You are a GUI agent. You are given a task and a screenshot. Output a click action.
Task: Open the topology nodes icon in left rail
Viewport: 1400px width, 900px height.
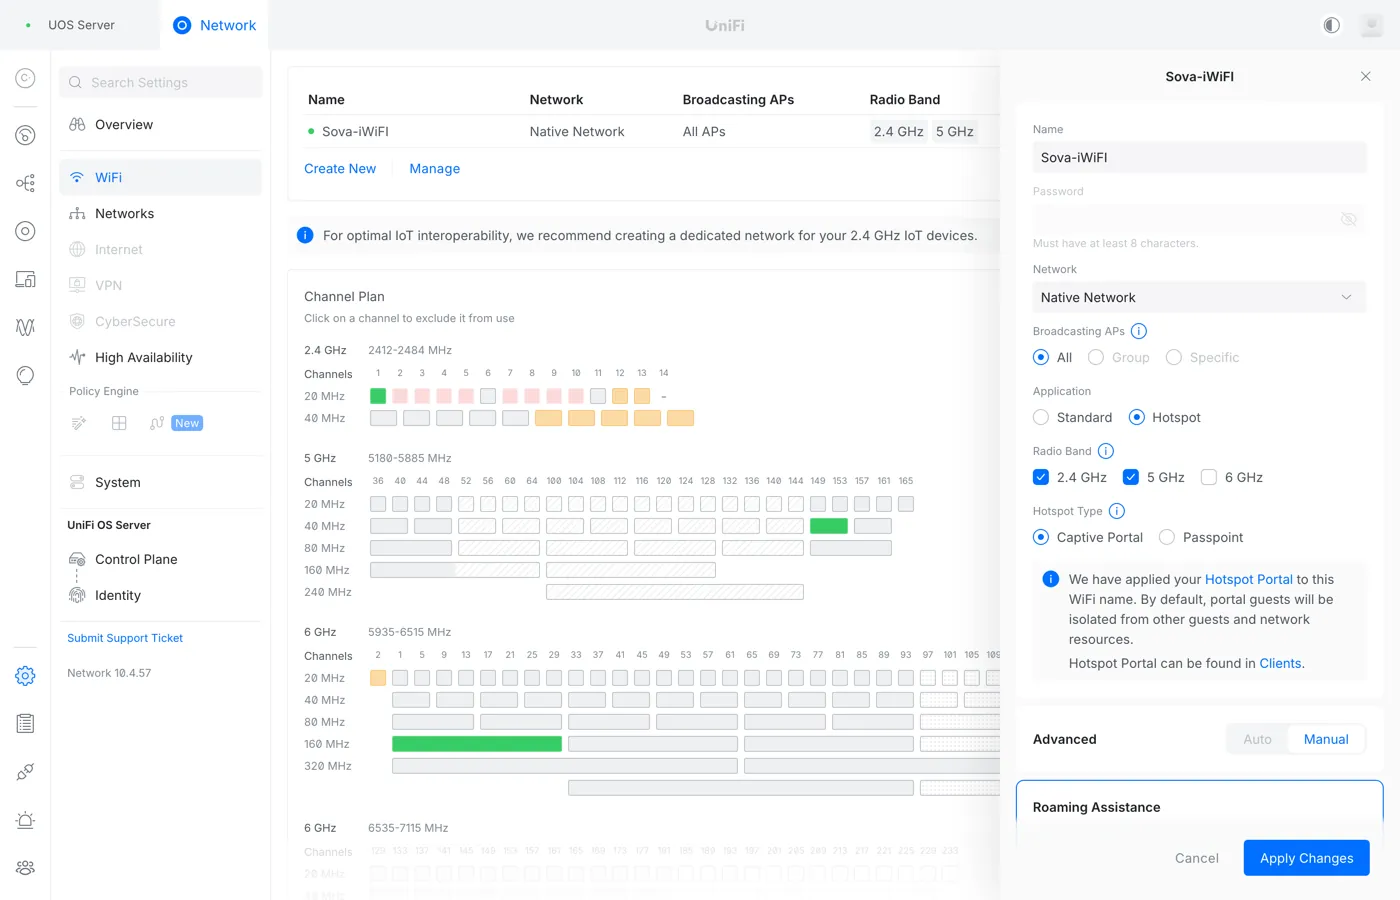(x=26, y=183)
